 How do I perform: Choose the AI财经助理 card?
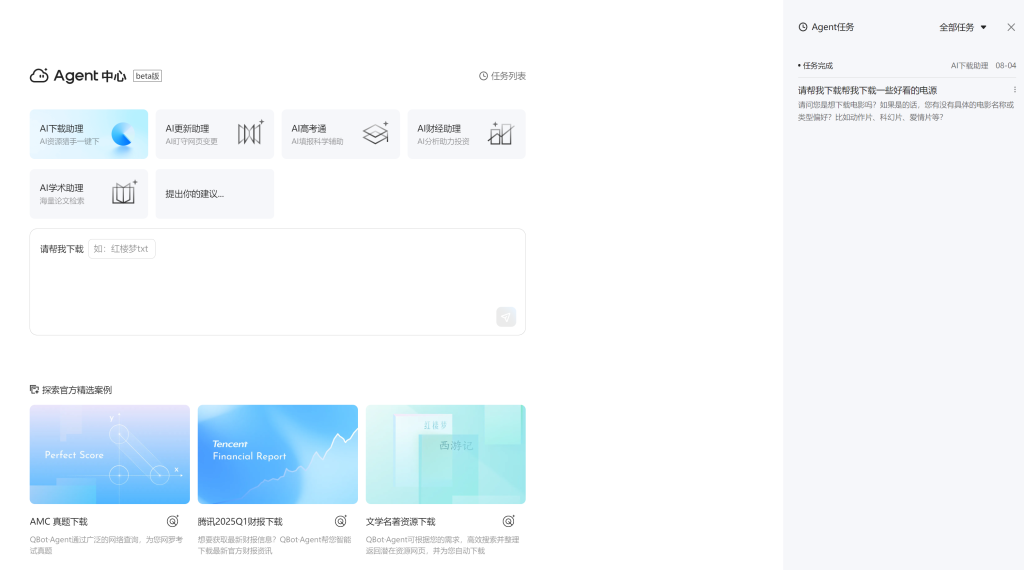466,134
